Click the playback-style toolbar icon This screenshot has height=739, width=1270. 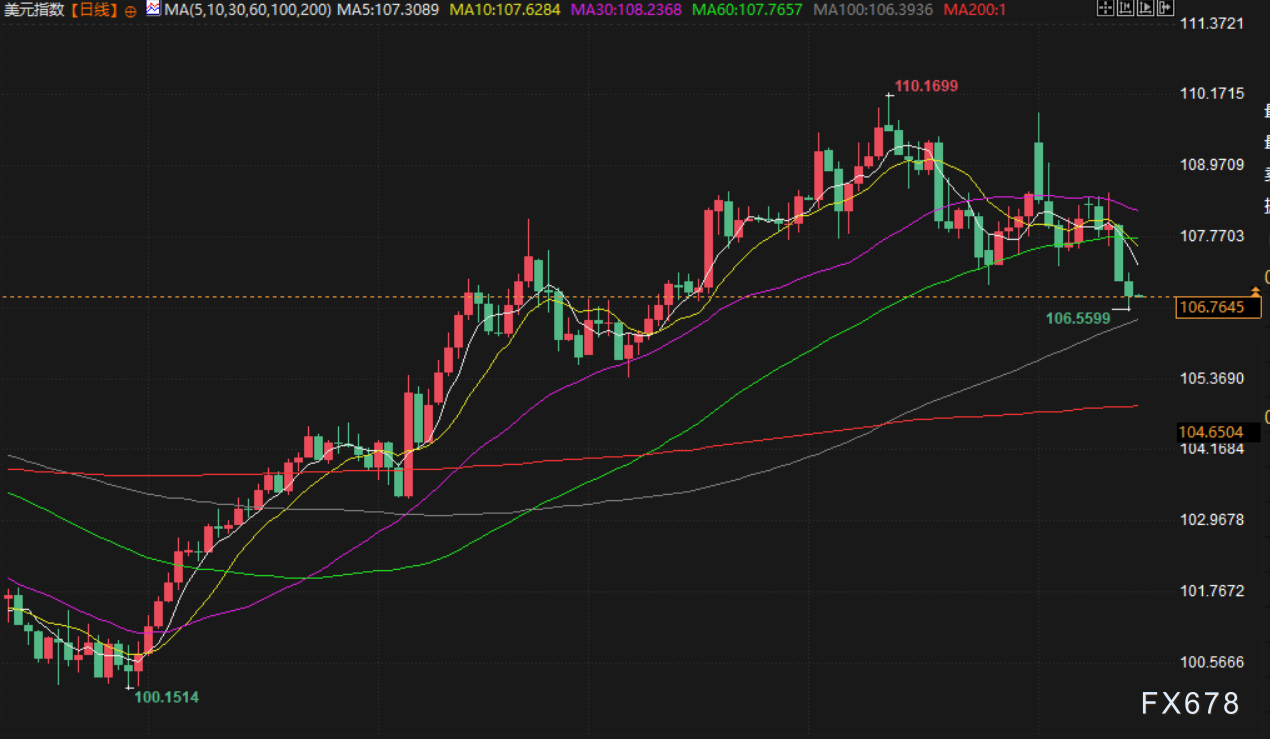click(x=1145, y=9)
